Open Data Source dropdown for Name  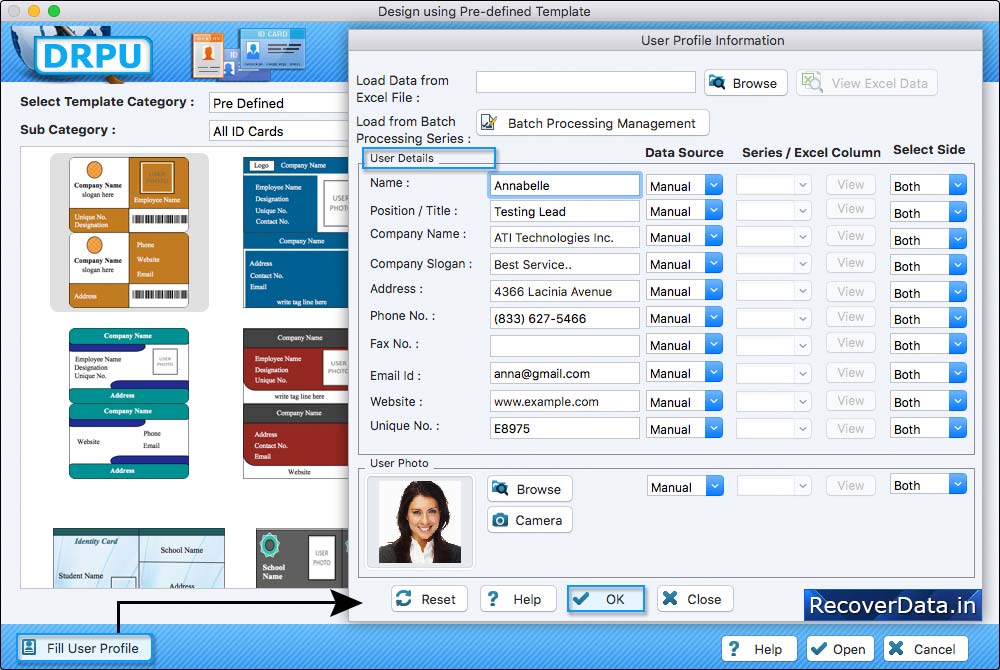click(684, 186)
